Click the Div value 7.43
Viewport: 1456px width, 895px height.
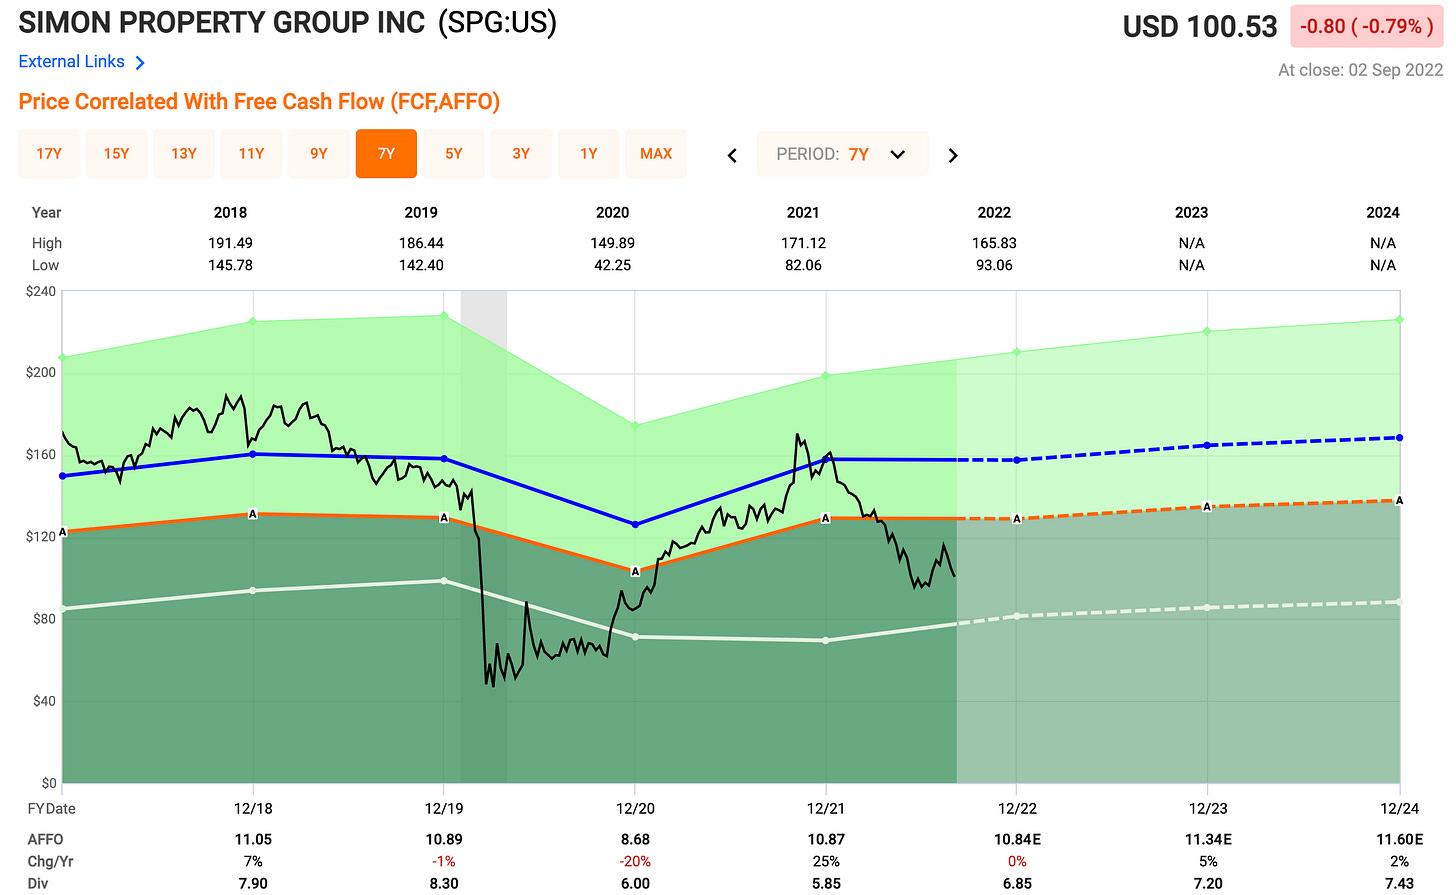pos(1399,883)
